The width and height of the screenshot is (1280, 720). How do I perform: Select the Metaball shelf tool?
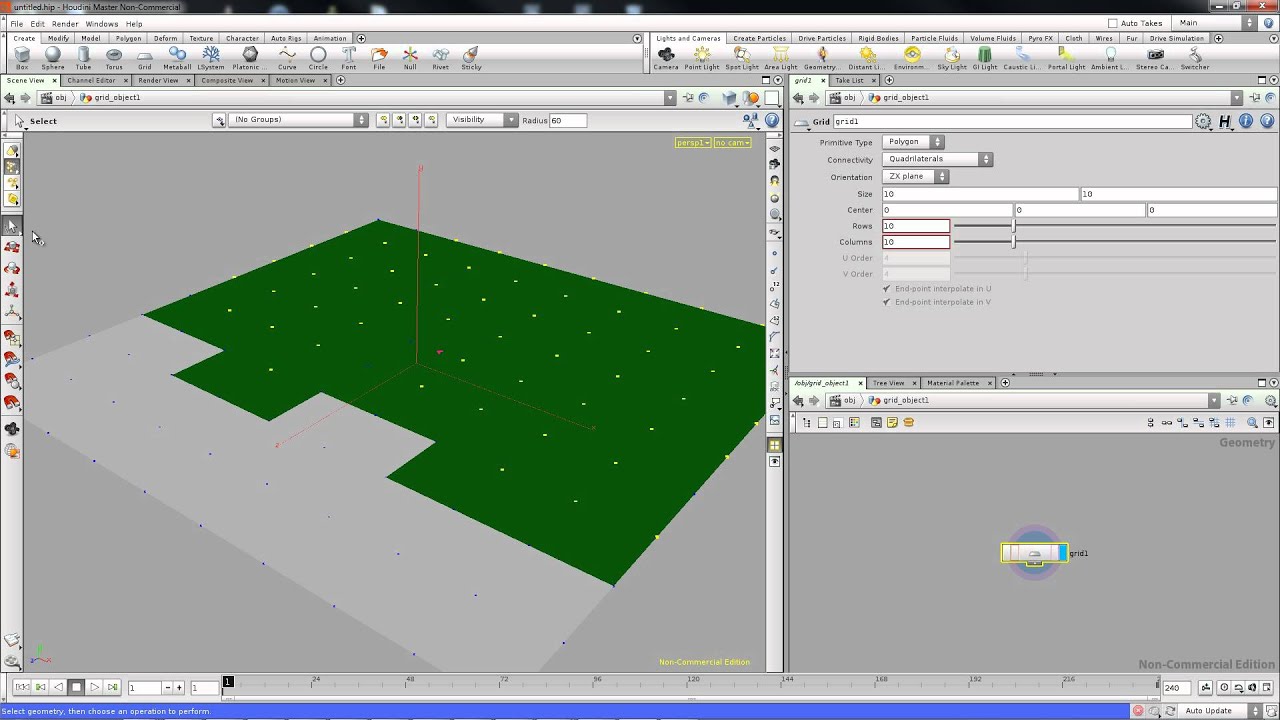coord(177,58)
